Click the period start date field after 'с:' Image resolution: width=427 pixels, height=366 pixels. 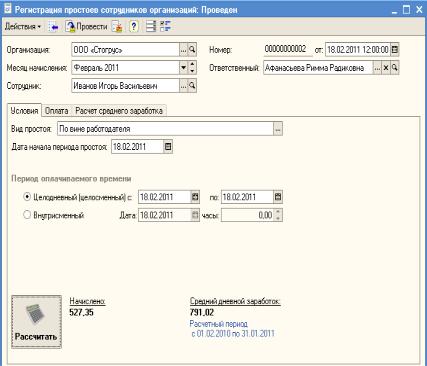[x=164, y=197]
